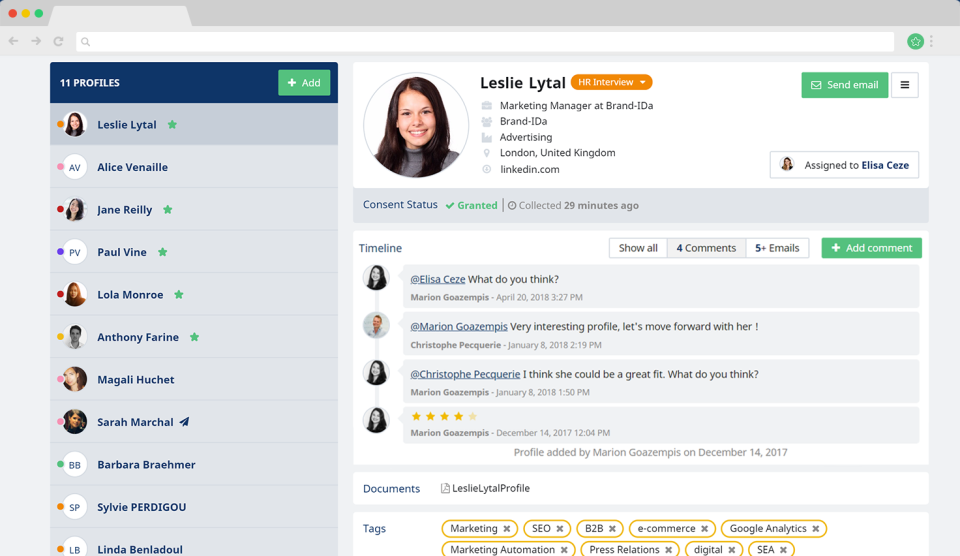This screenshot has height=556, width=960.
Task: Filter timeline by 5+ Emails
Action: click(777, 248)
